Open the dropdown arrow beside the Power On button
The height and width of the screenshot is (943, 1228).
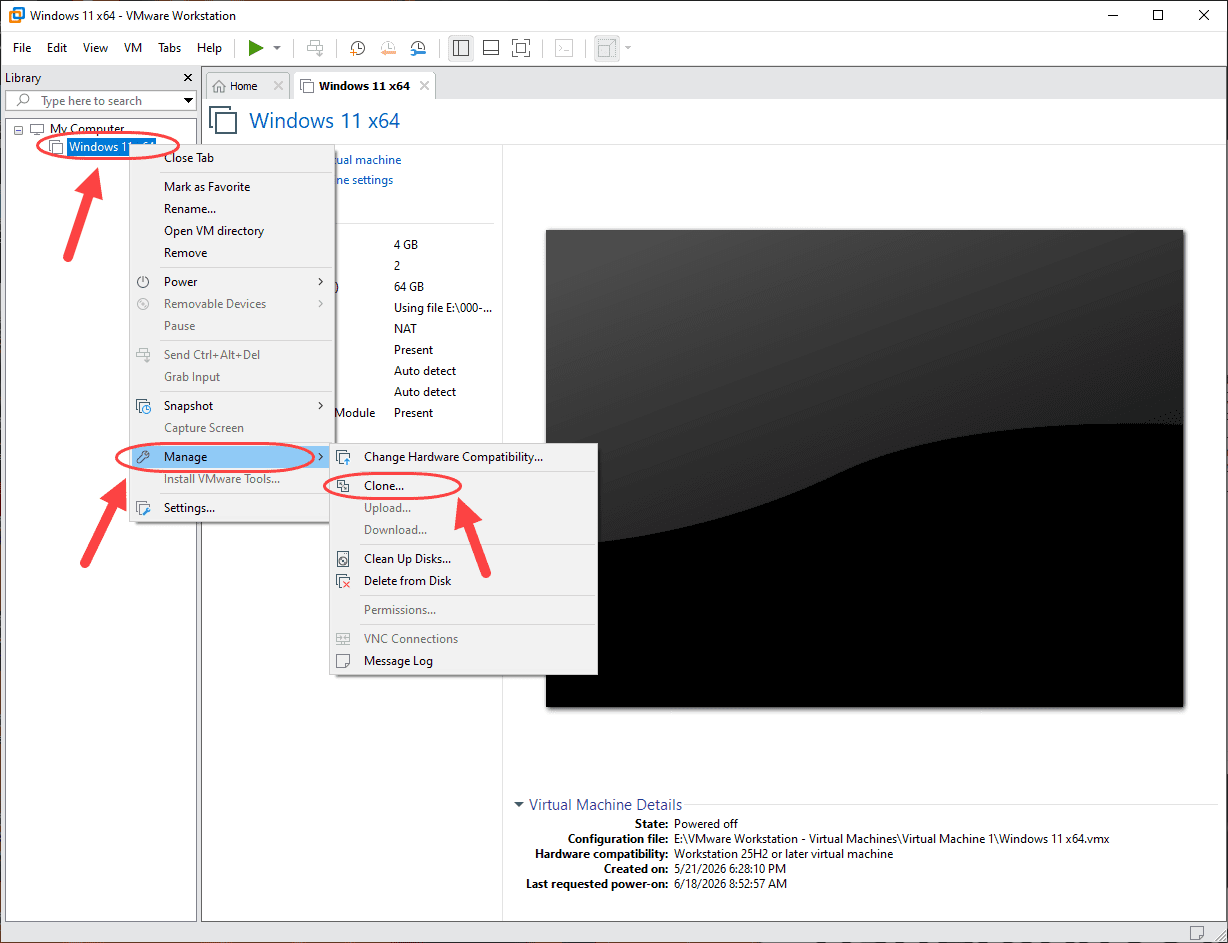coord(277,48)
